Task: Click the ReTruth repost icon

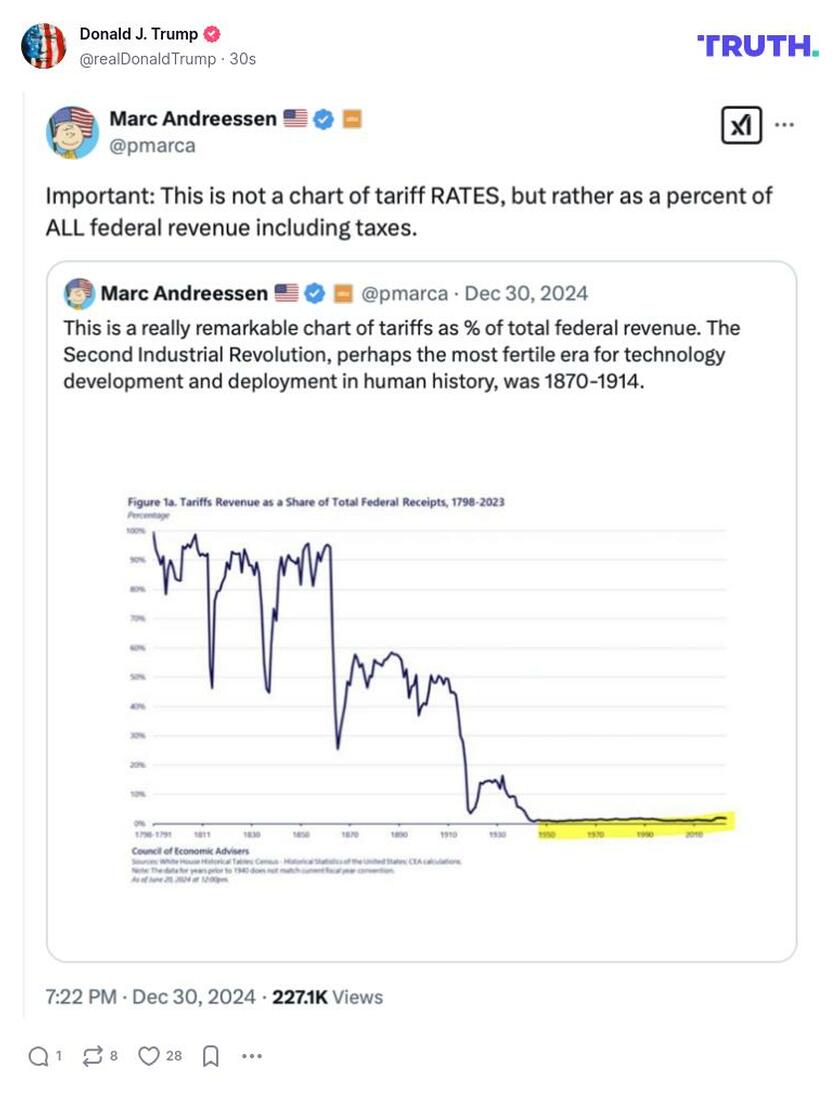Action: (x=94, y=1056)
